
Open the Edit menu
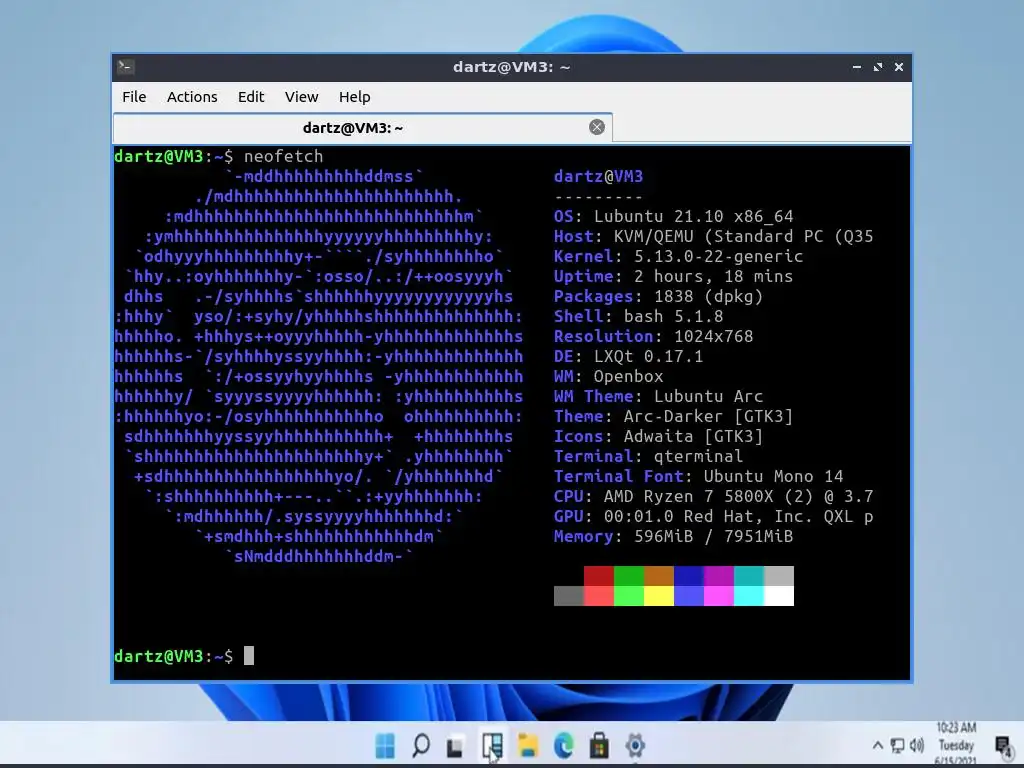251,97
